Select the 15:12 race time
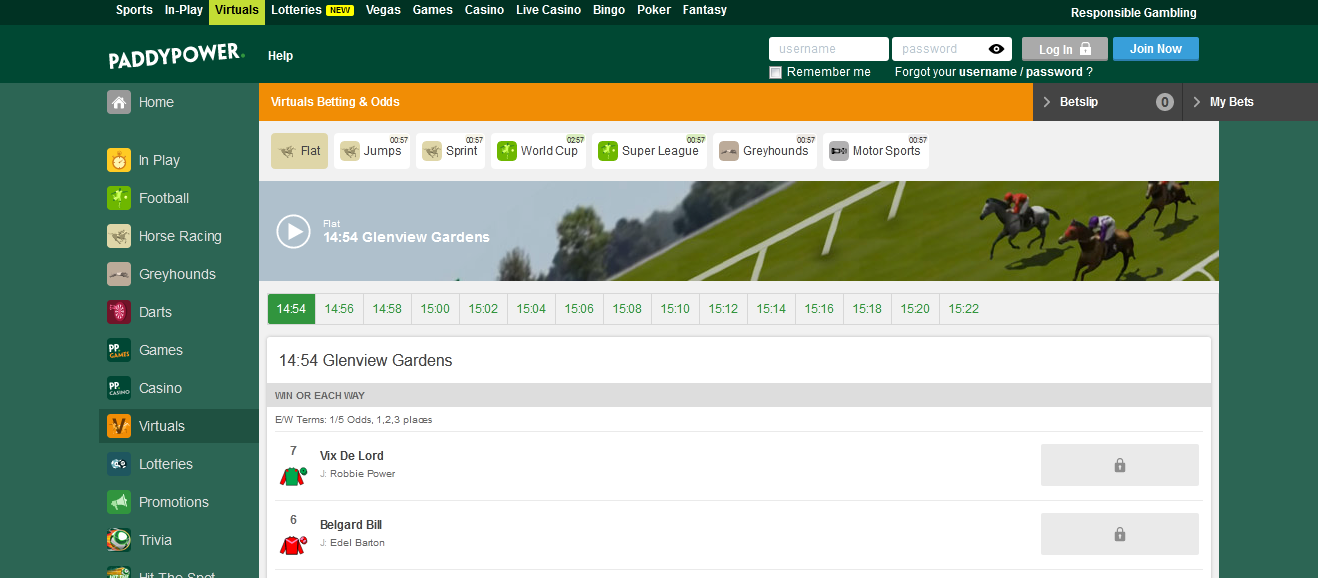This screenshot has width=1318, height=578. 723,309
